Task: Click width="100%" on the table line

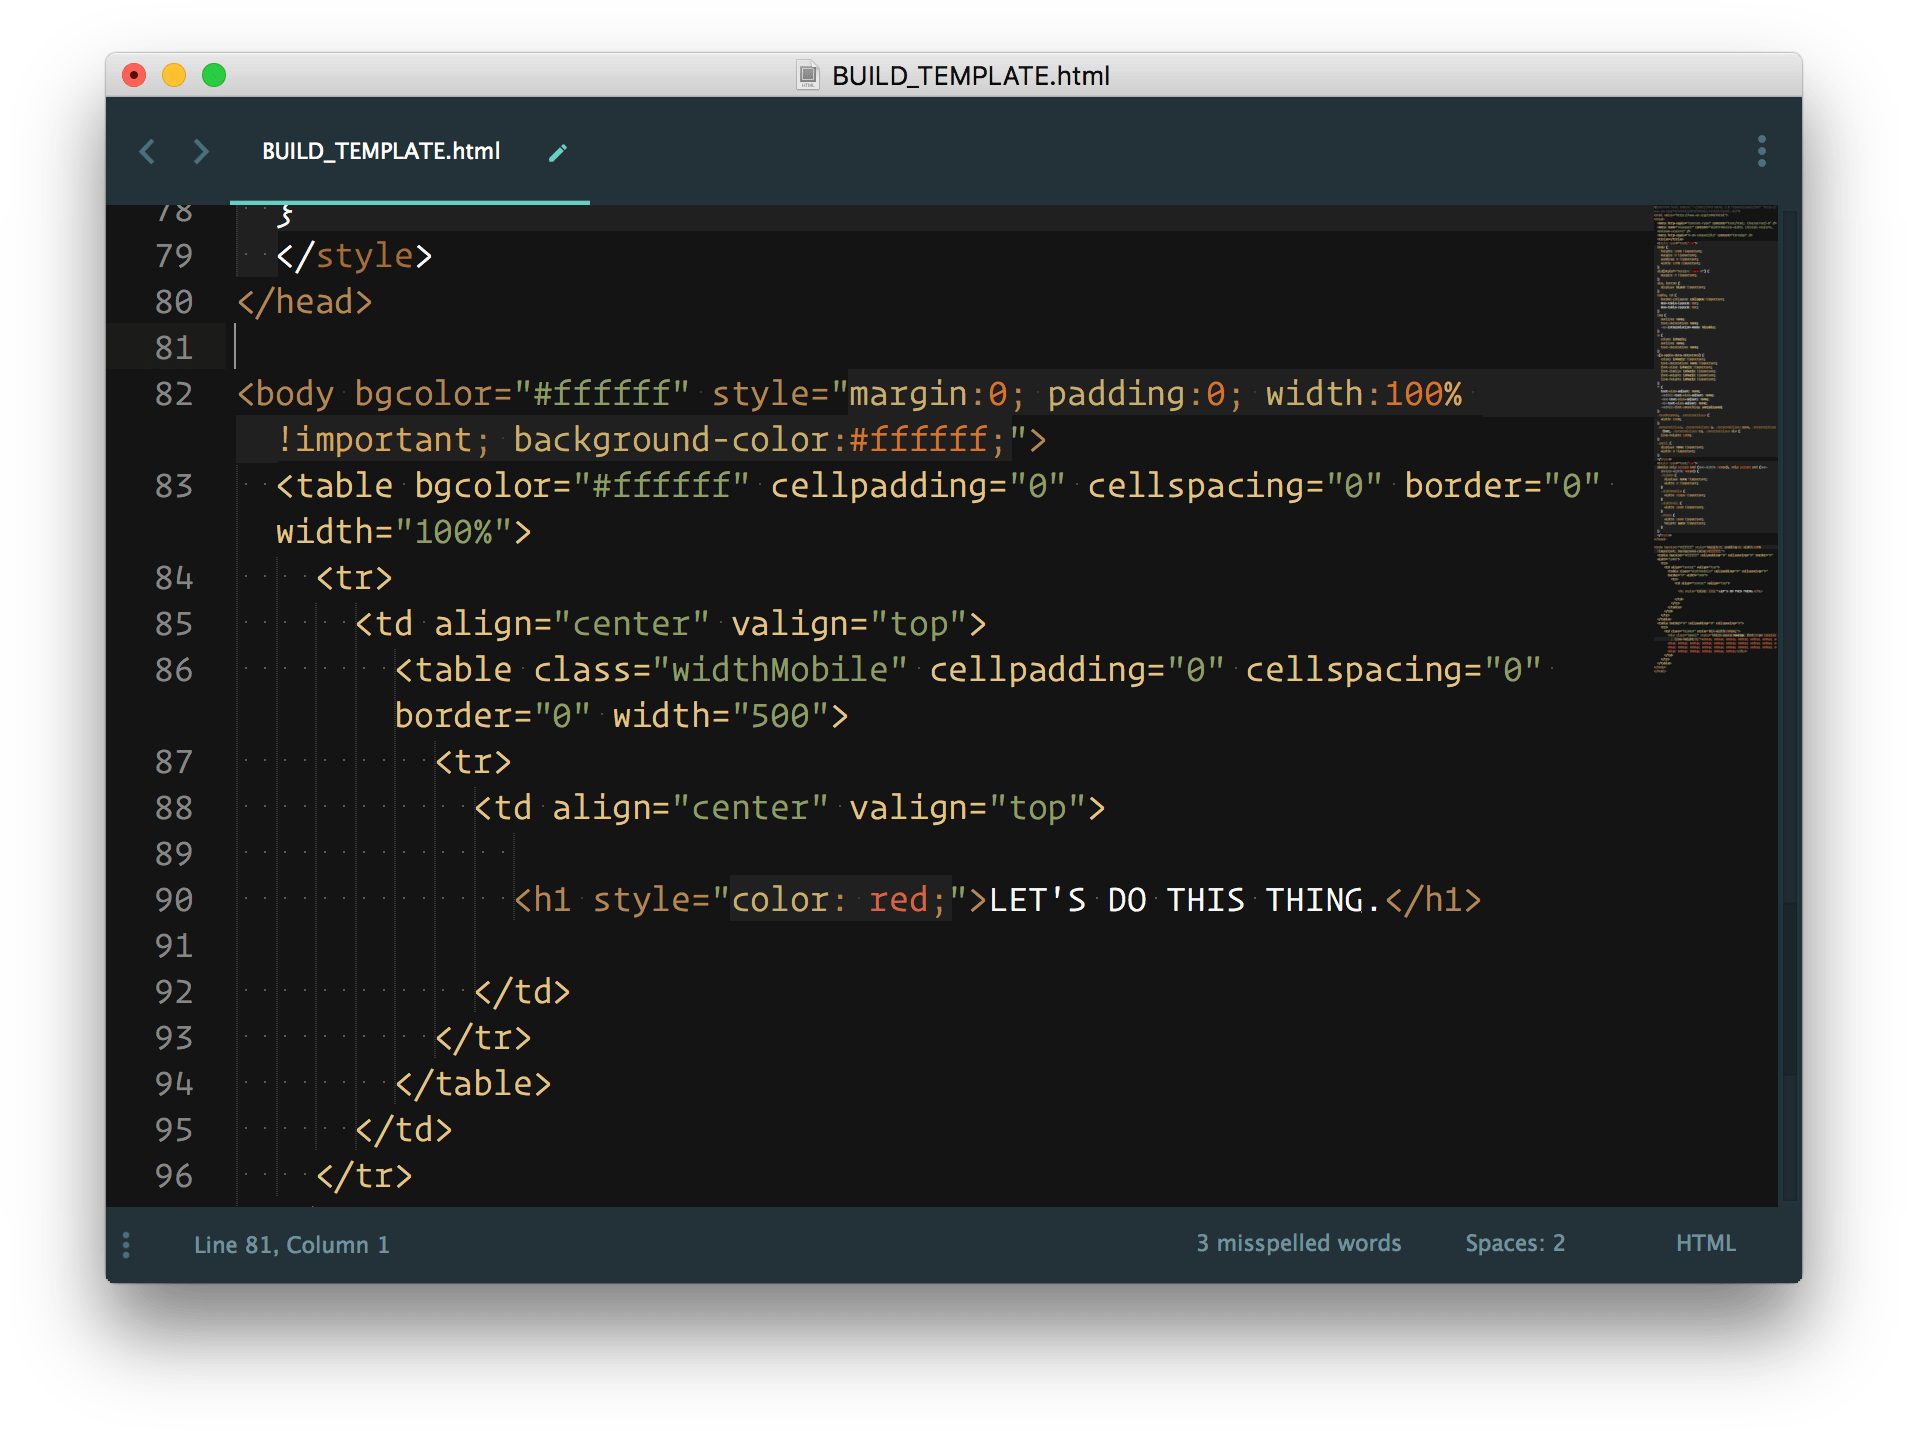Action: pyautogui.click(x=394, y=532)
